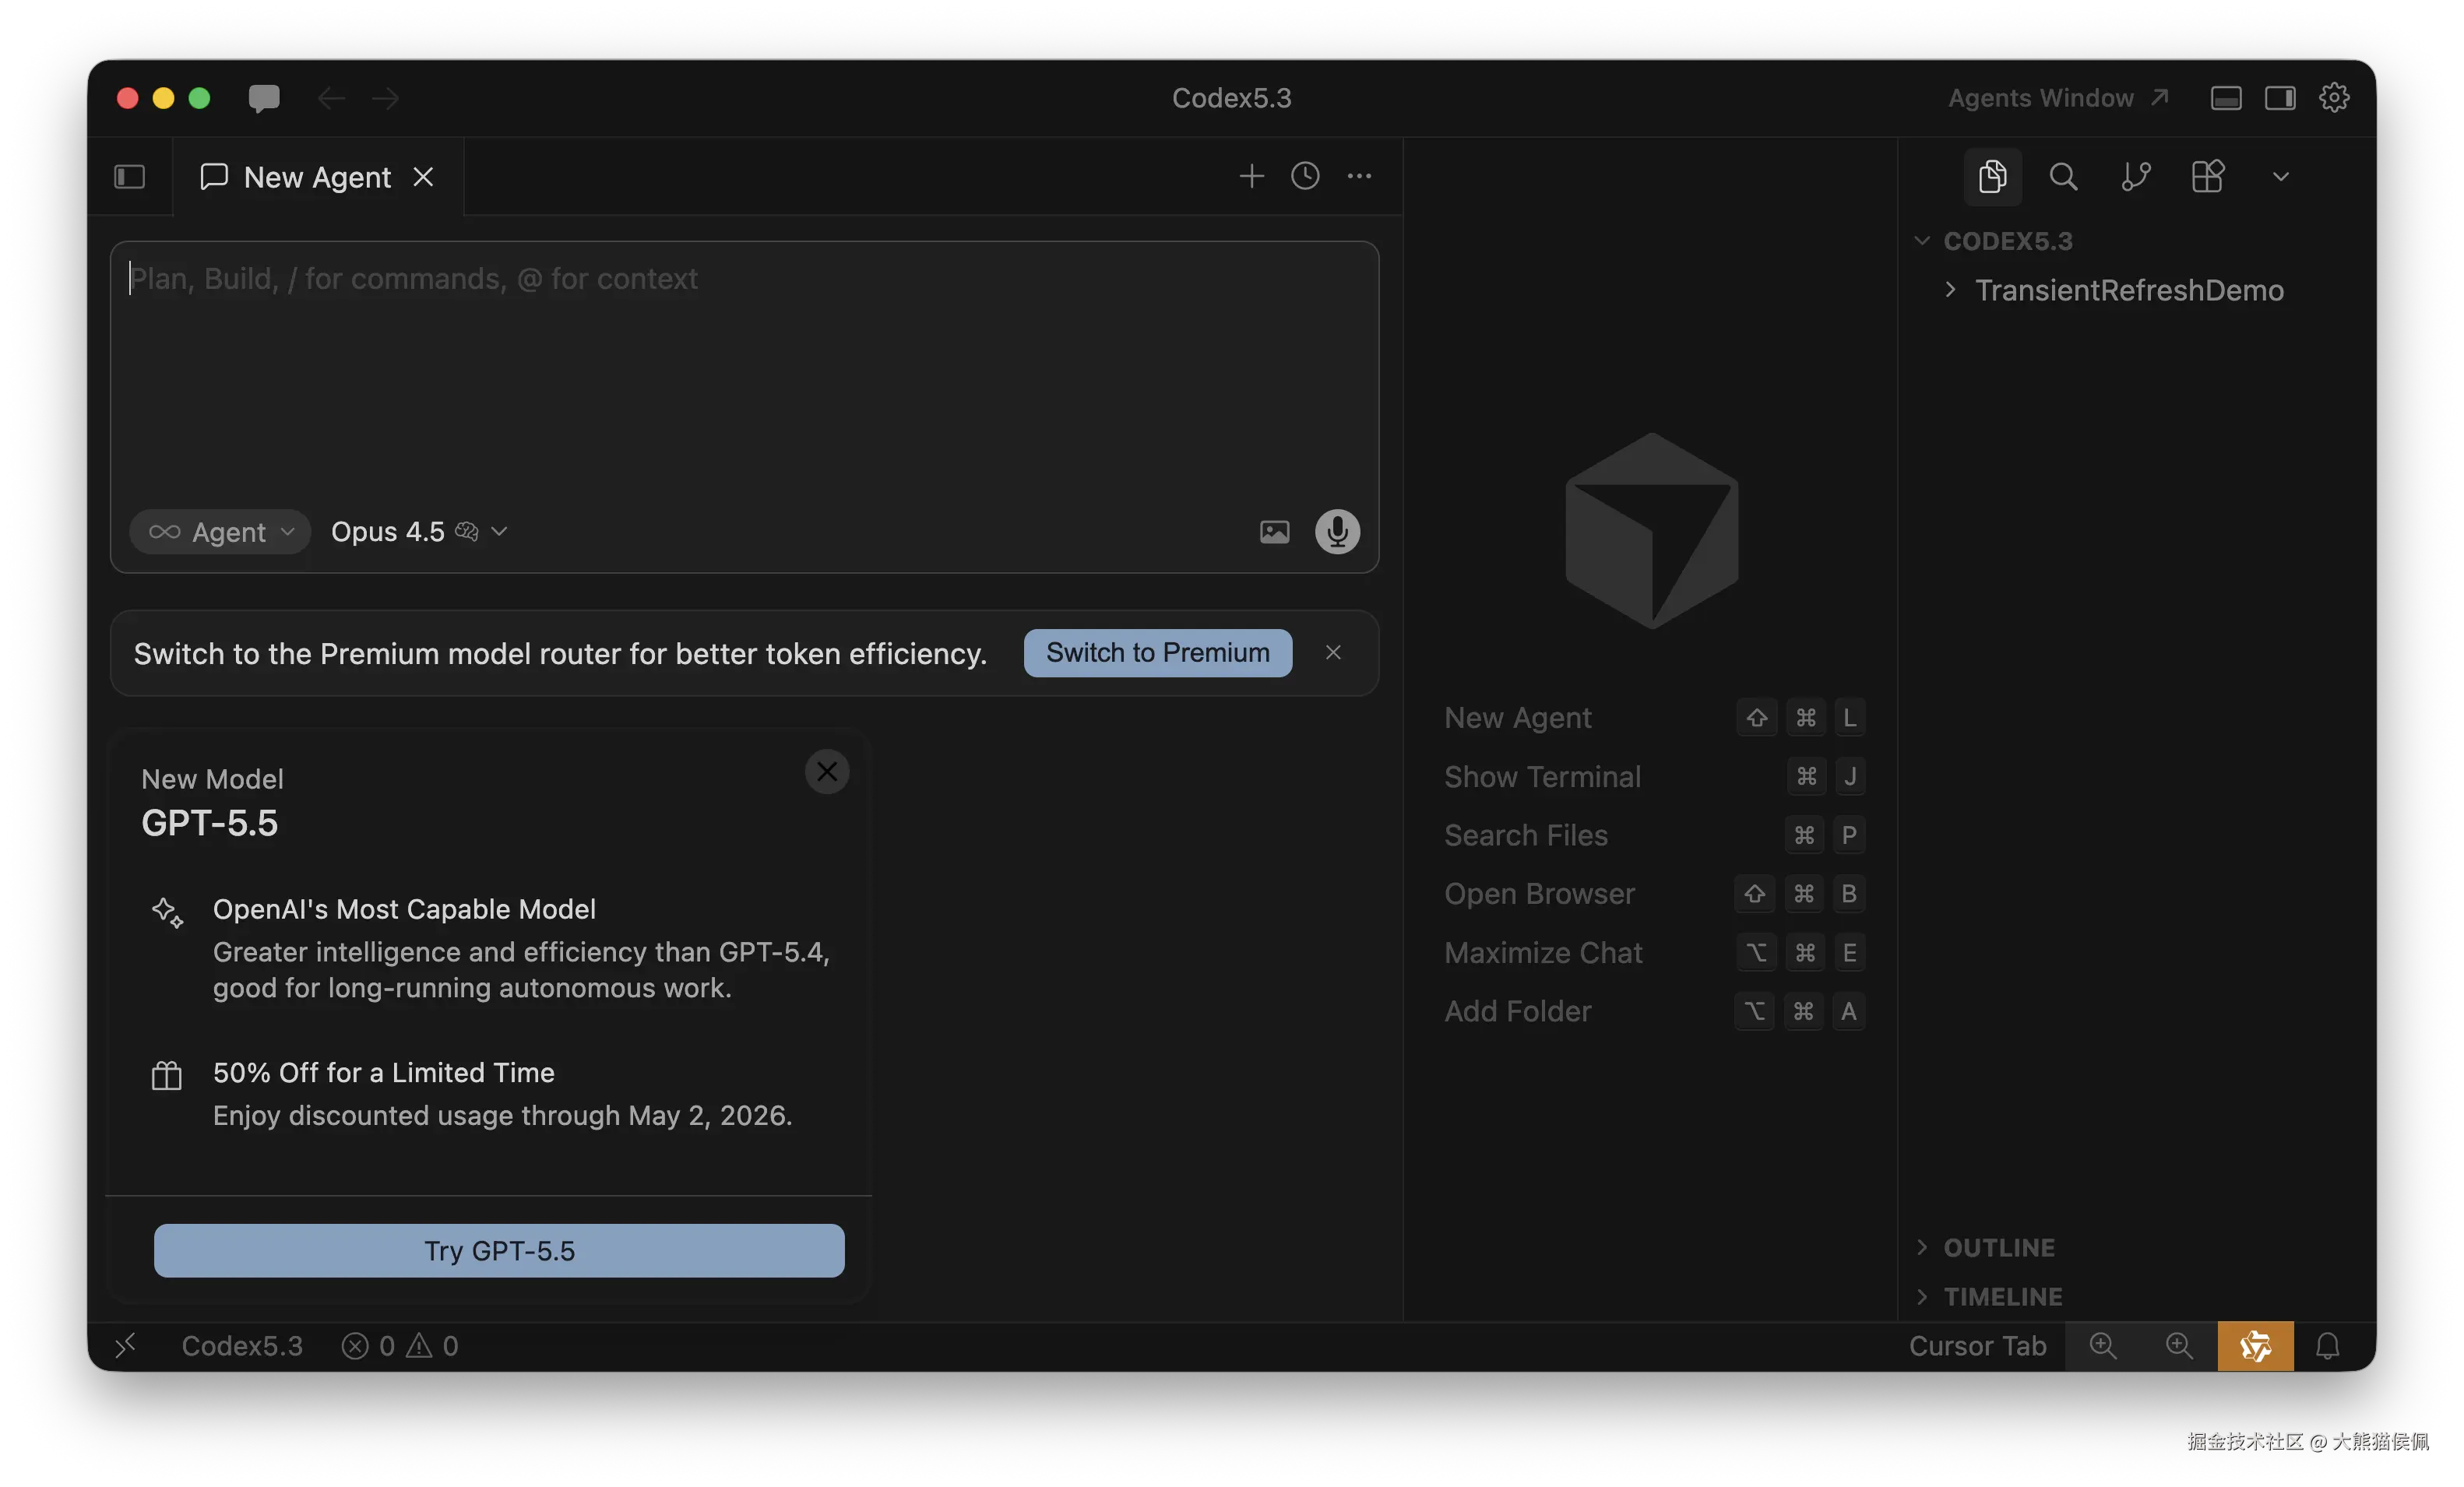Click the OpenAI's Most Capable Model heading
The width and height of the screenshot is (2464, 1487).
404,909
